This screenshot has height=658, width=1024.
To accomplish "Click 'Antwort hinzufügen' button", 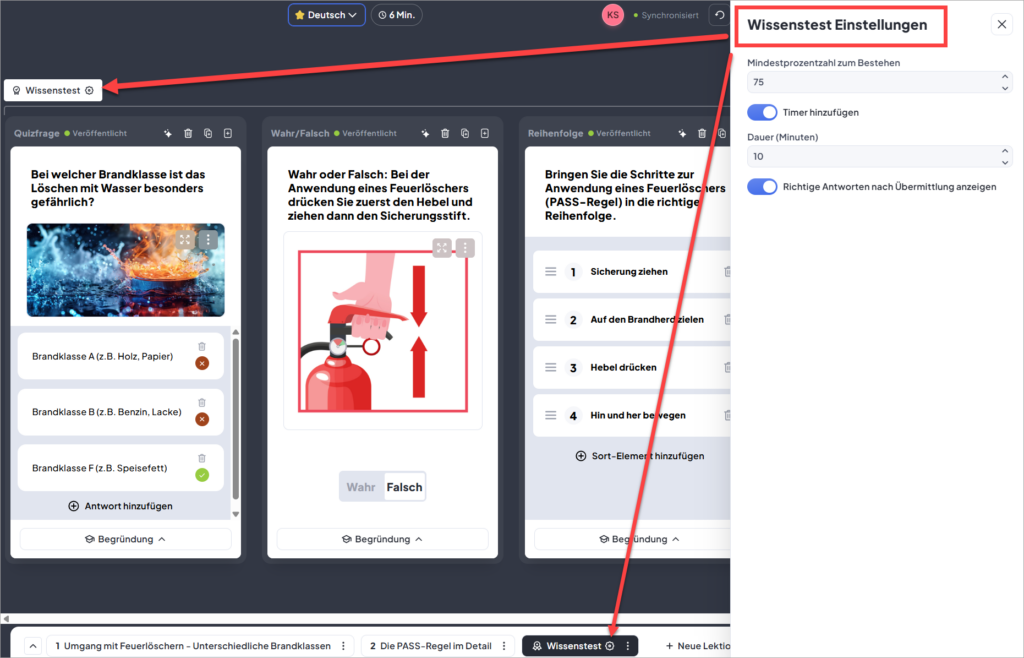I will click(120, 506).
